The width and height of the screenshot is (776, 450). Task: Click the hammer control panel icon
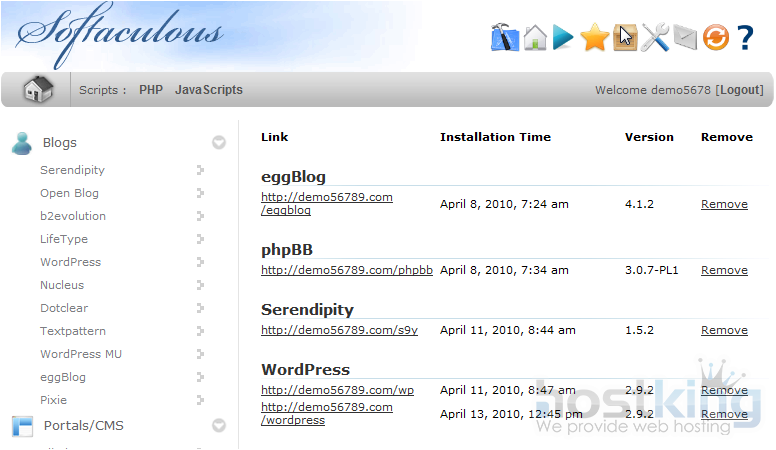point(505,38)
